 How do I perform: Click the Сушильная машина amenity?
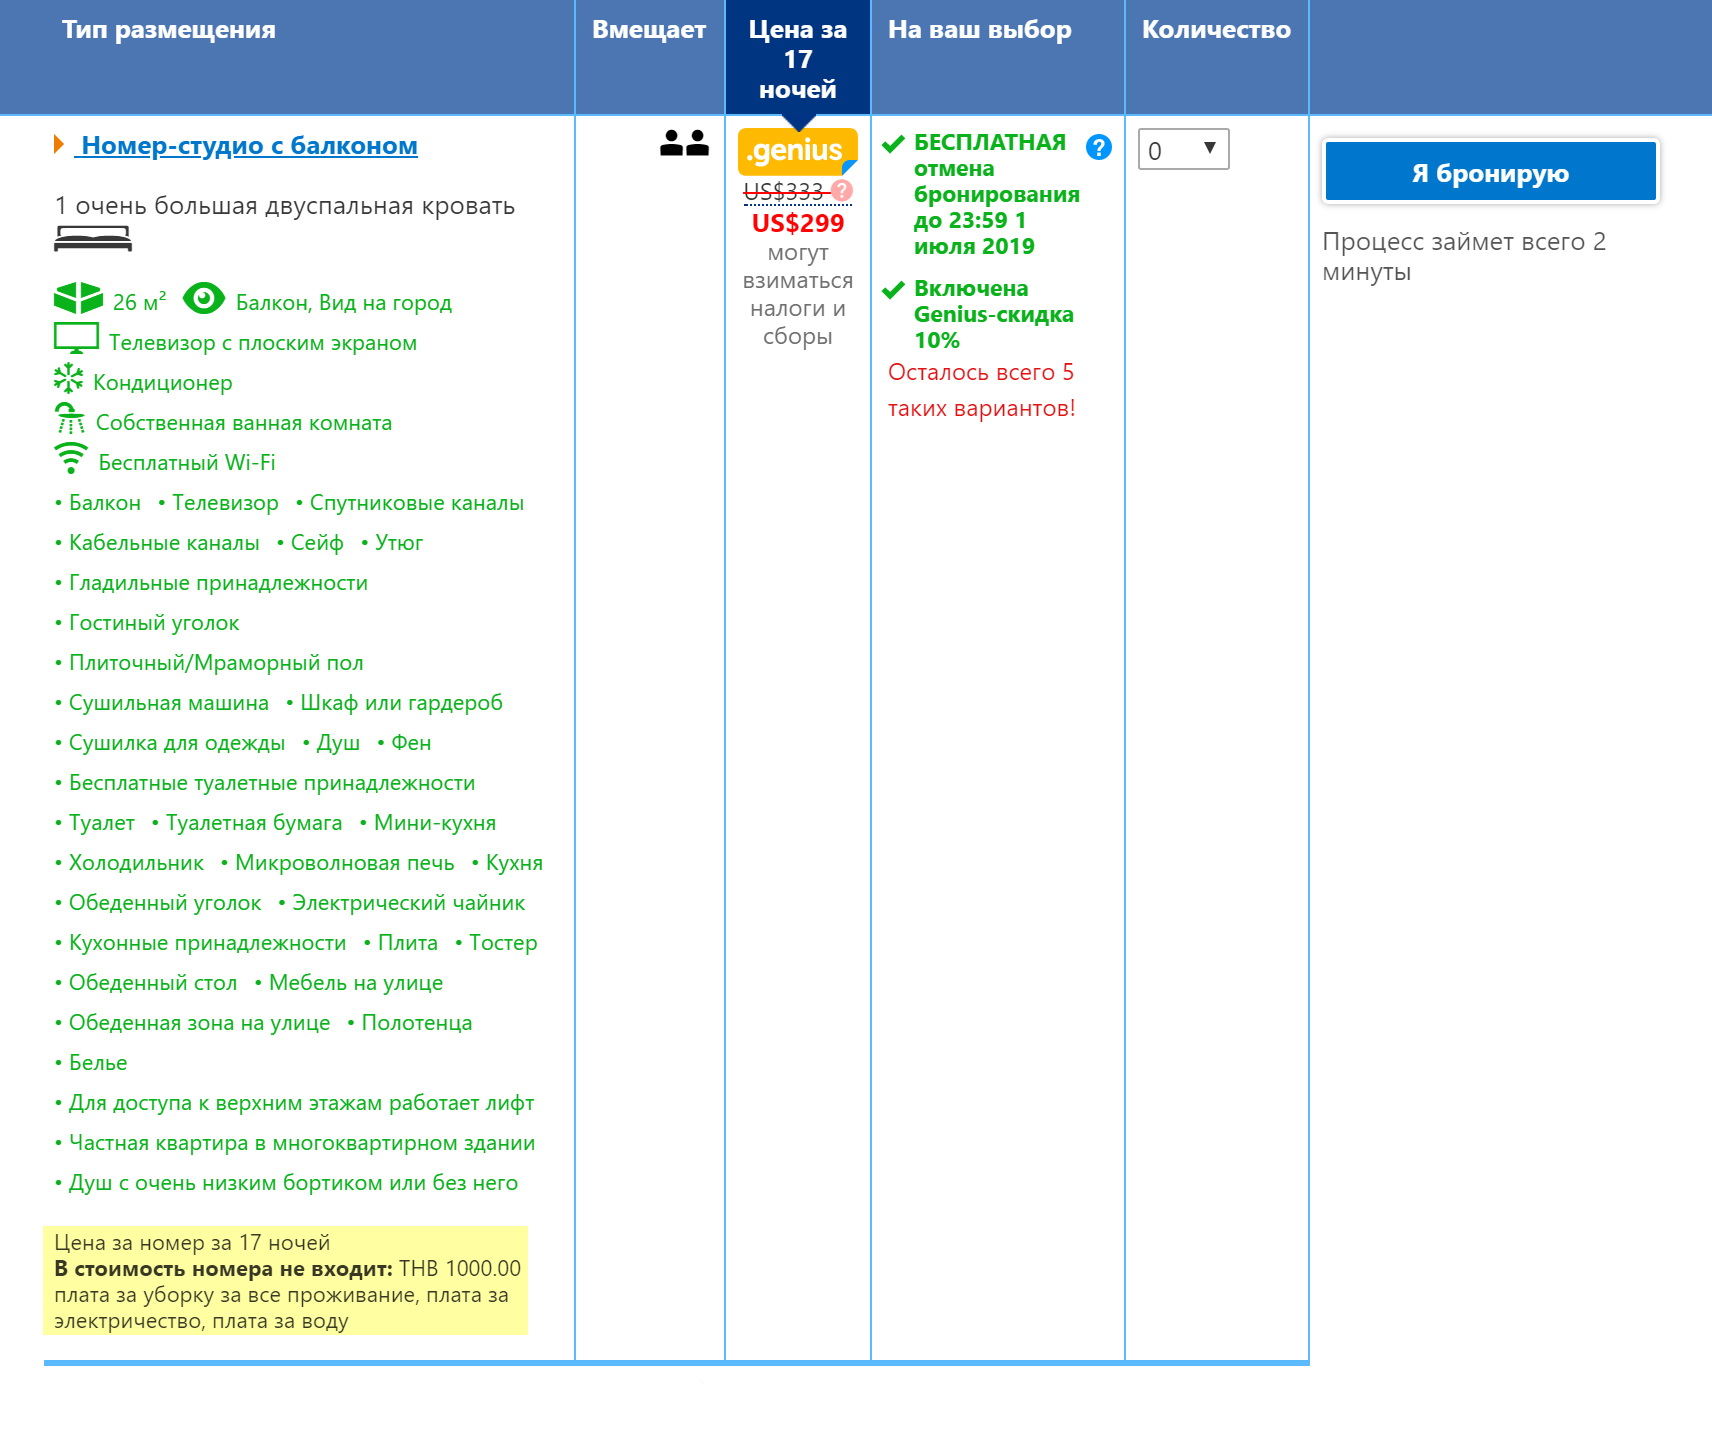169,702
